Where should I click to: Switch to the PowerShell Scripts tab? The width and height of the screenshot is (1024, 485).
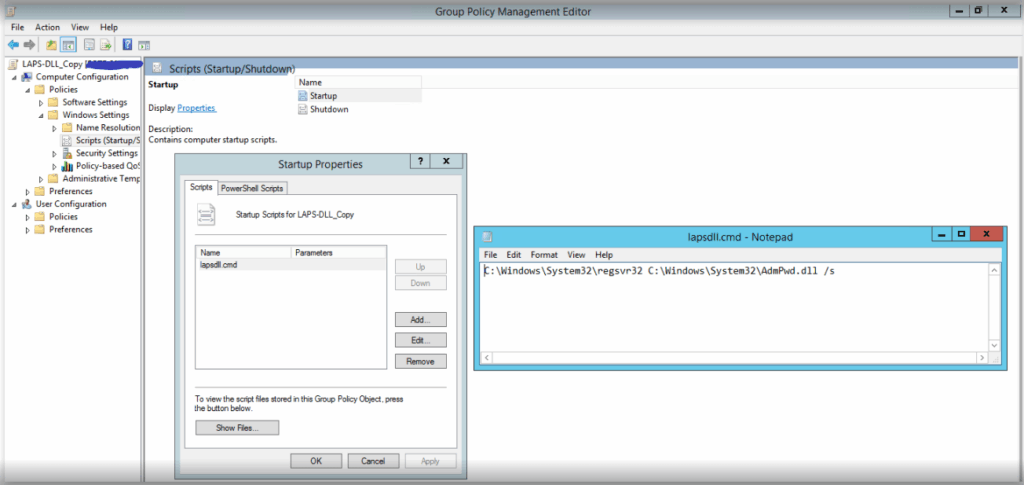[252, 188]
